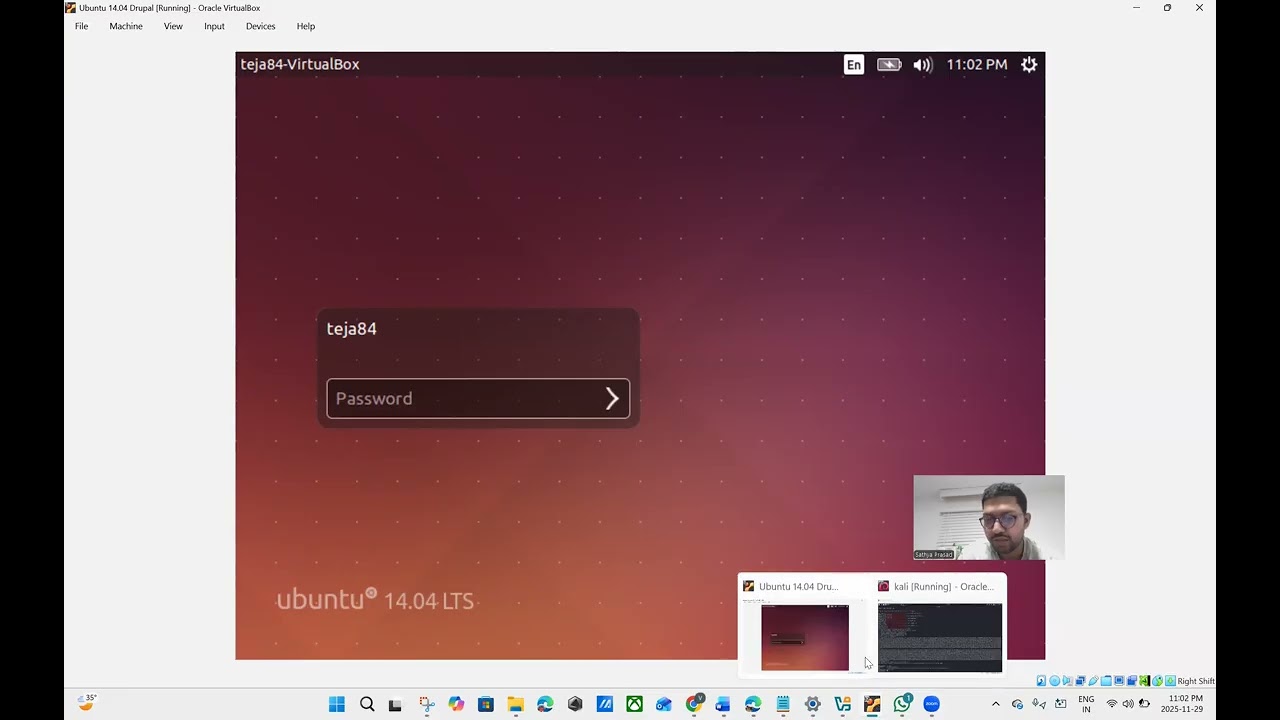Viewport: 1280px width, 720px height.
Task: Open Notepad from the taskbar
Action: (783, 704)
